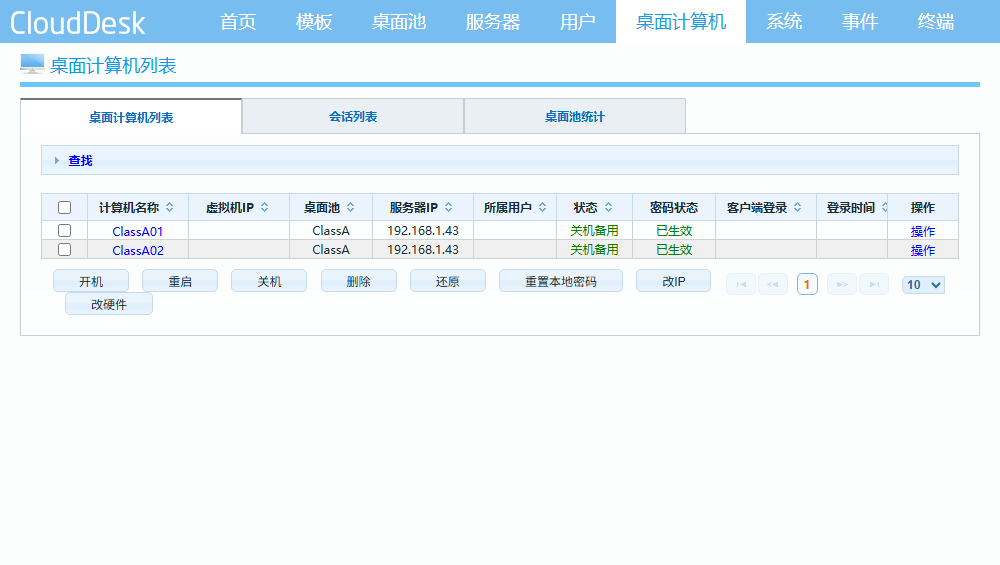The height and width of the screenshot is (565, 1000).
Task: Go to previous page icon
Action: pyautogui.click(x=772, y=284)
